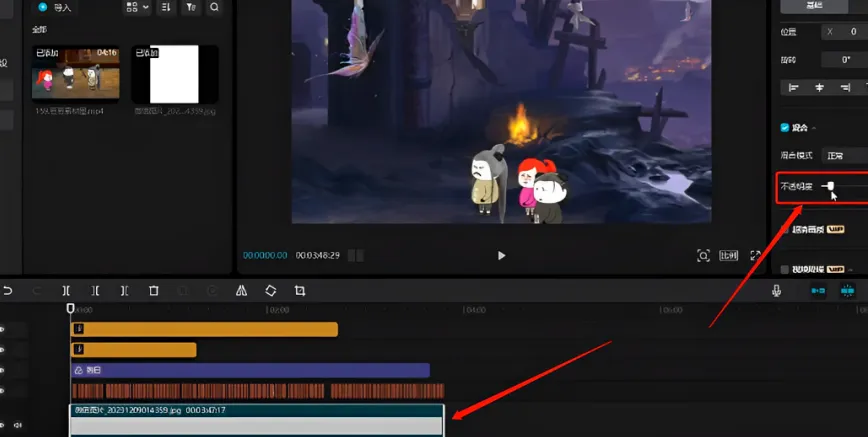Click the sort media icon
Screen dimensions: 868x437
click(166, 7)
